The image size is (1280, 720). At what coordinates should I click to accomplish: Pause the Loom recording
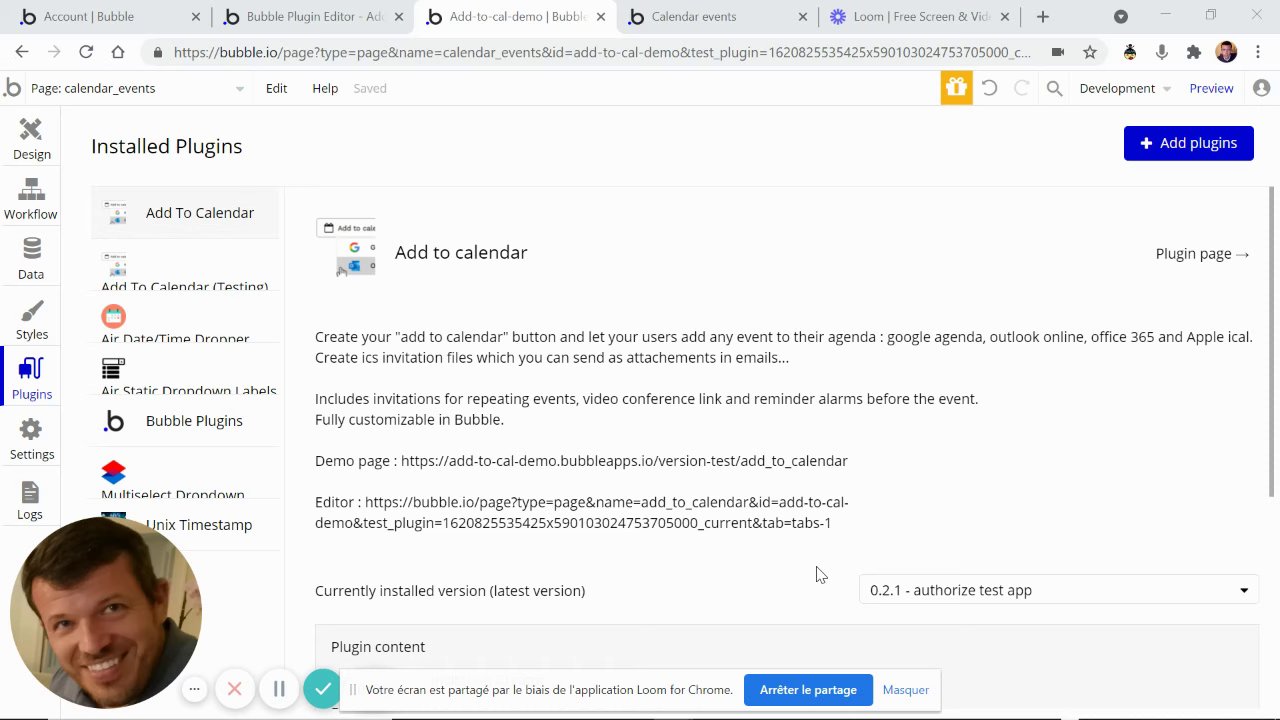(x=279, y=689)
